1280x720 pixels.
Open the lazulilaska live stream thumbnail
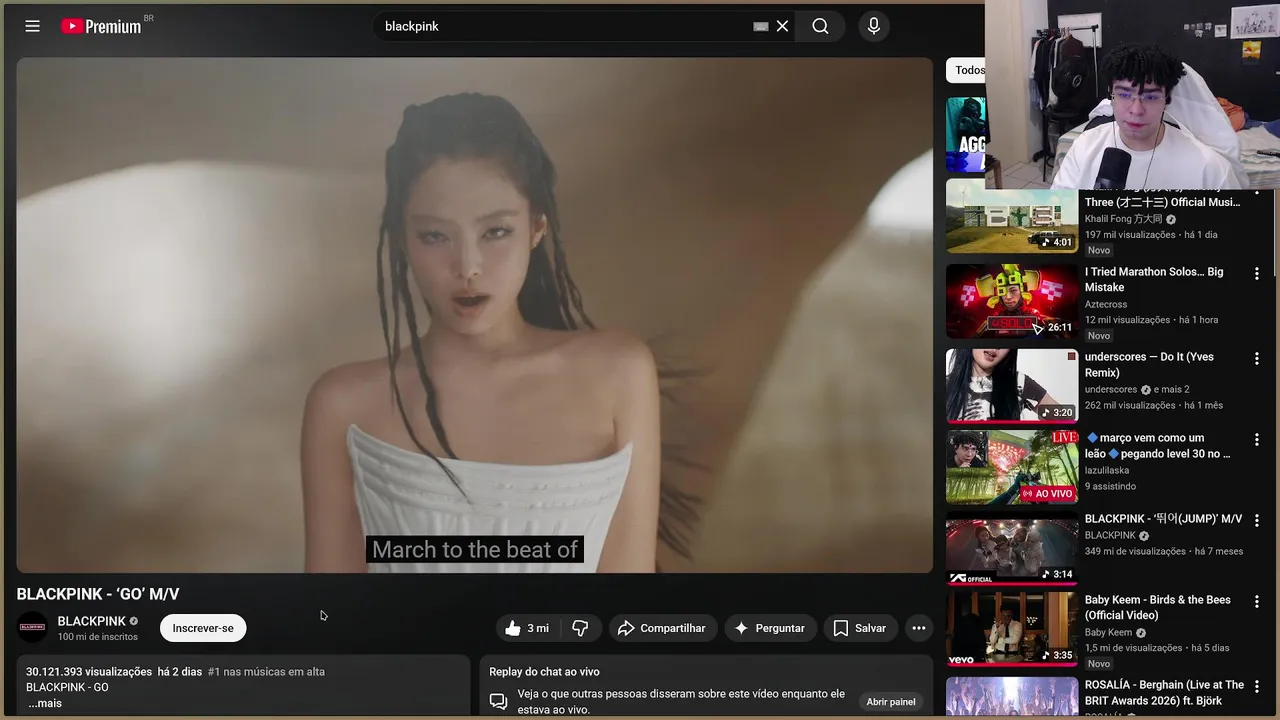click(x=1012, y=467)
